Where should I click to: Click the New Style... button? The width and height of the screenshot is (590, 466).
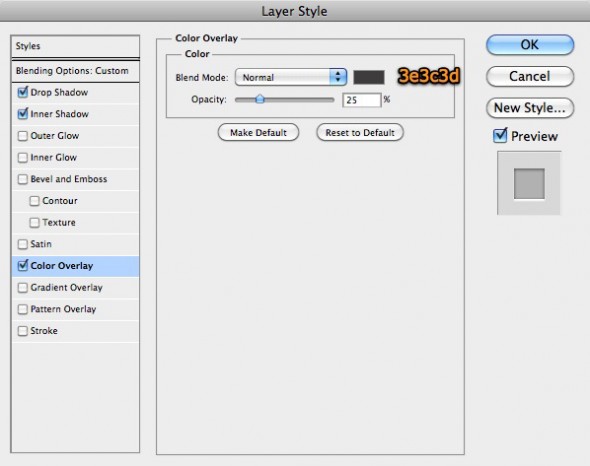(x=530, y=108)
